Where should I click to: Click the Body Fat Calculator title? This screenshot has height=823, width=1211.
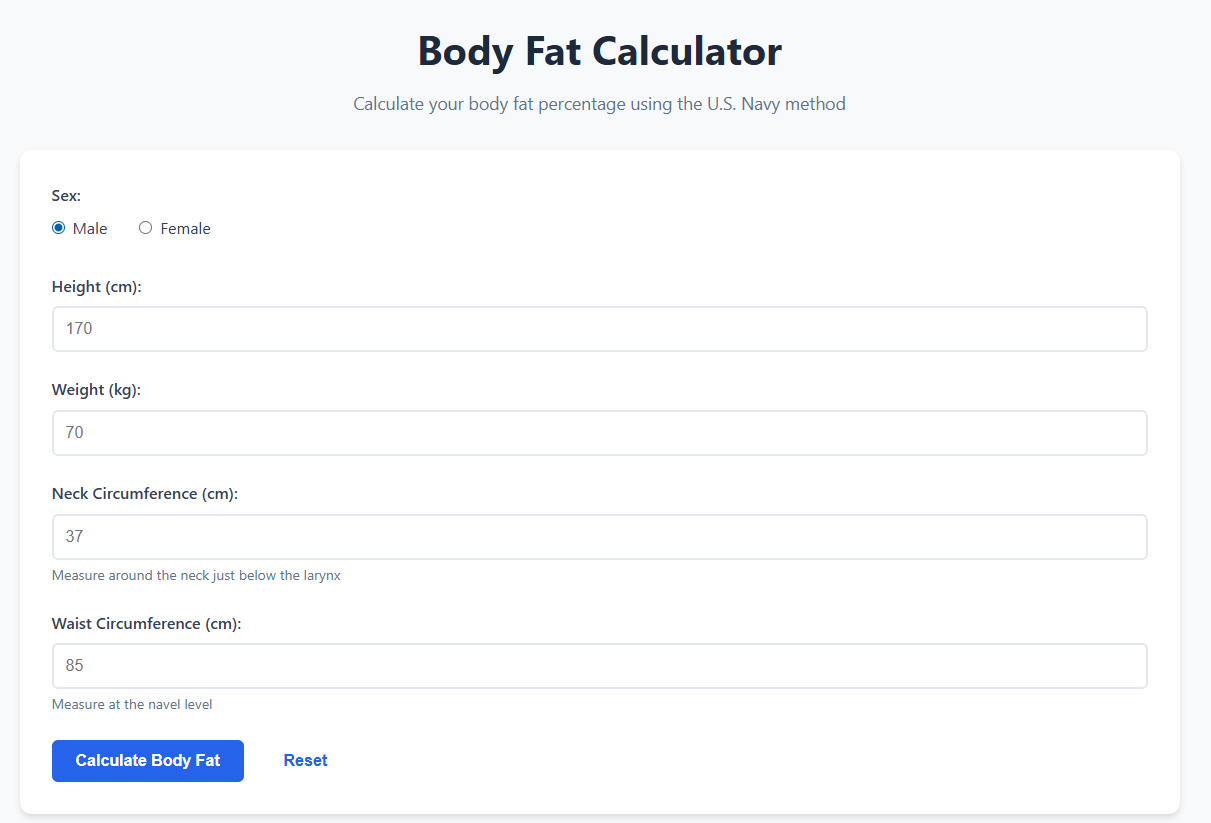click(x=599, y=51)
